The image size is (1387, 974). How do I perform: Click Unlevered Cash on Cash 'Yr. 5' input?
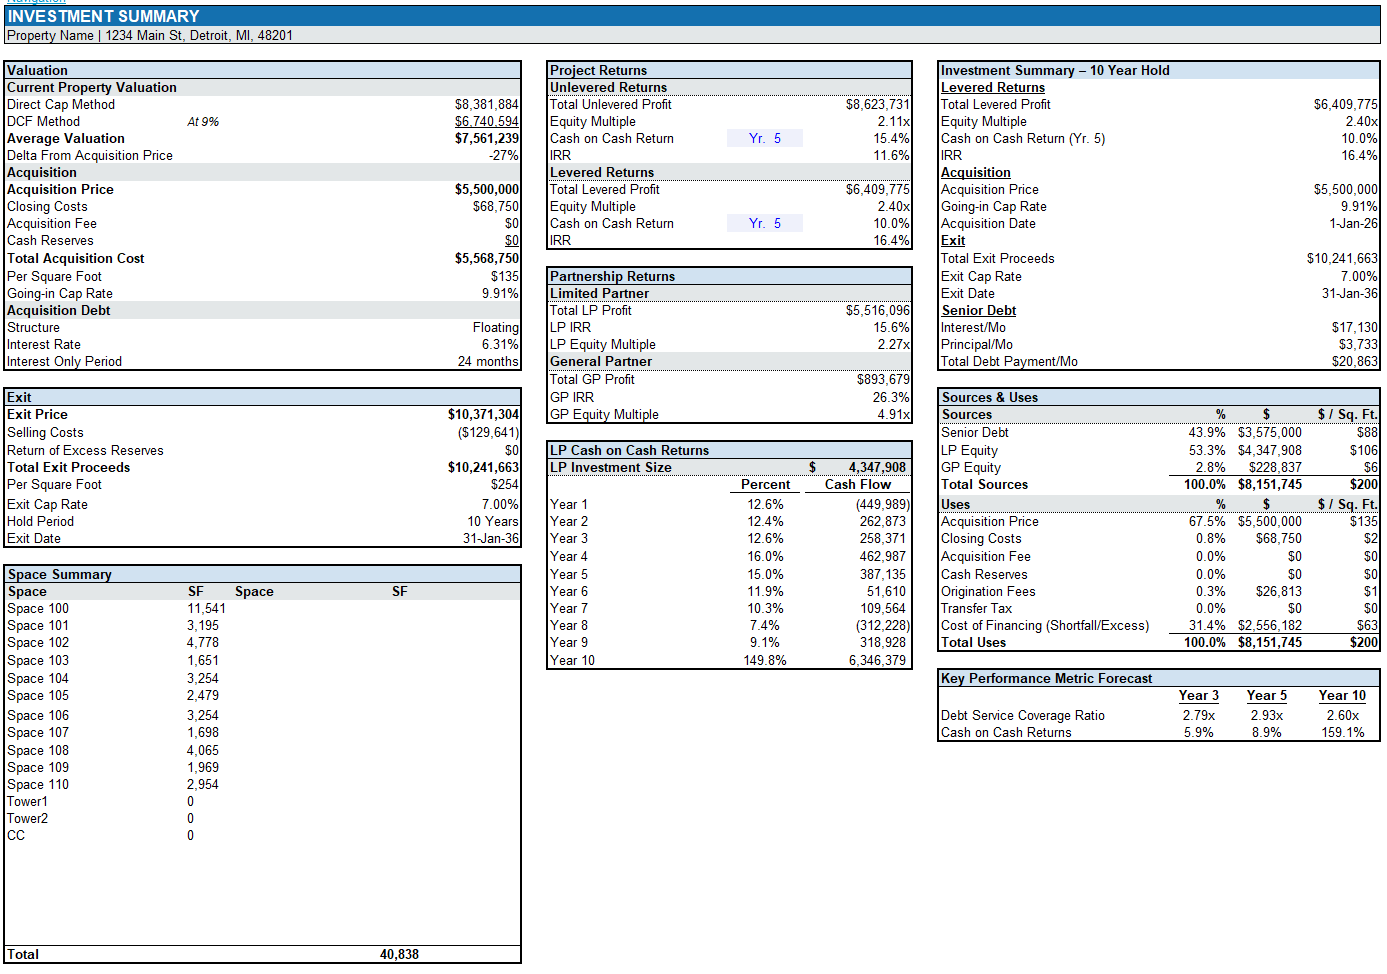(765, 138)
